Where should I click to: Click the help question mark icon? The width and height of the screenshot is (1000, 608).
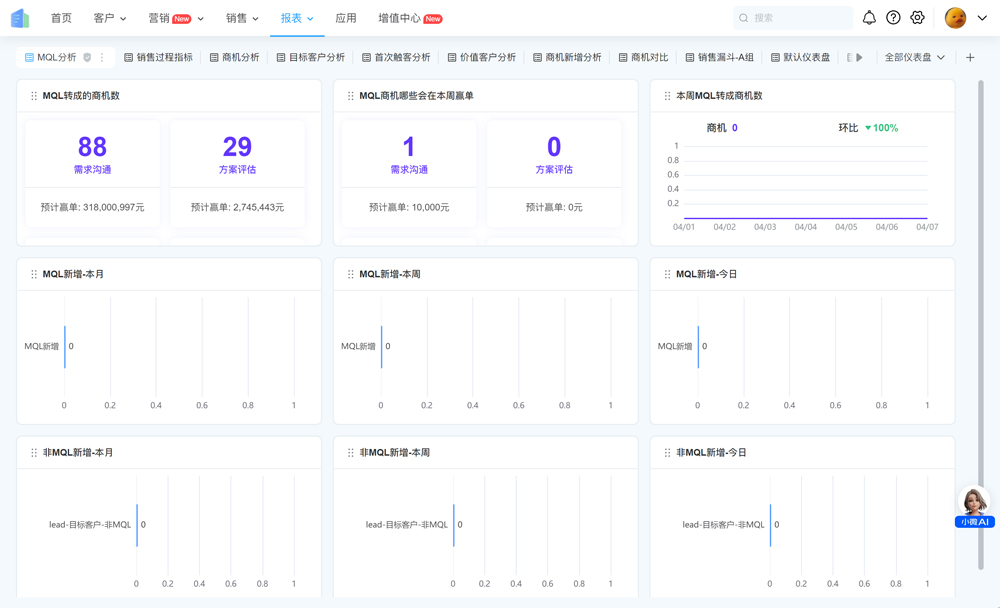tap(892, 17)
